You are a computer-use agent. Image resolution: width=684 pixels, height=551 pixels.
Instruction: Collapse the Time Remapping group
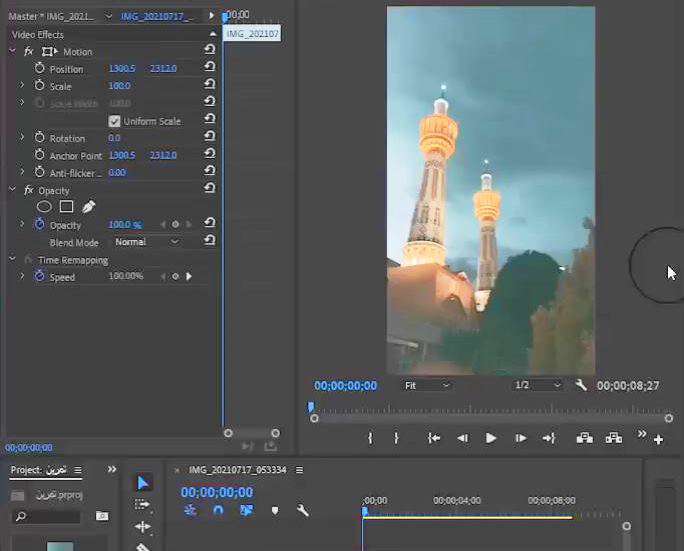tap(12, 259)
